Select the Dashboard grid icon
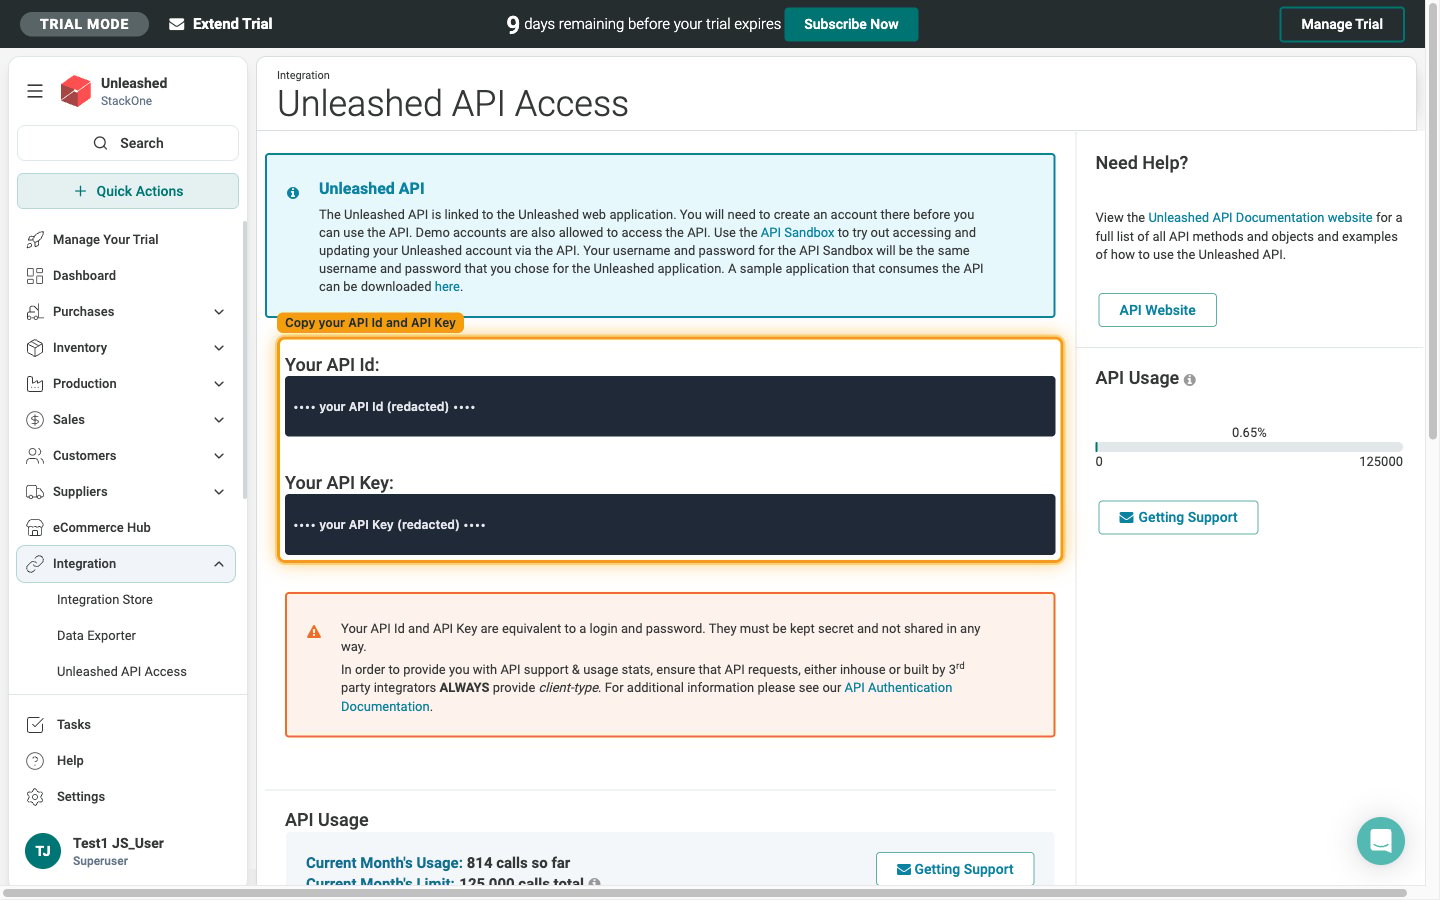This screenshot has width=1440, height=900. tap(35, 276)
